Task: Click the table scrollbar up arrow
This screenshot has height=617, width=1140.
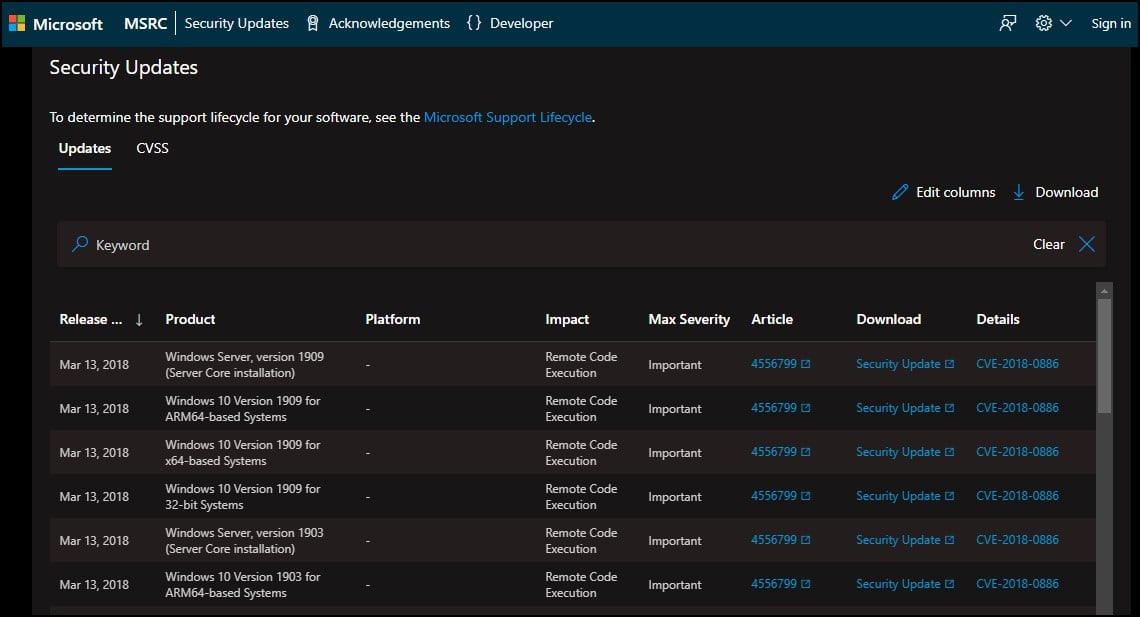Action: click(x=1104, y=291)
